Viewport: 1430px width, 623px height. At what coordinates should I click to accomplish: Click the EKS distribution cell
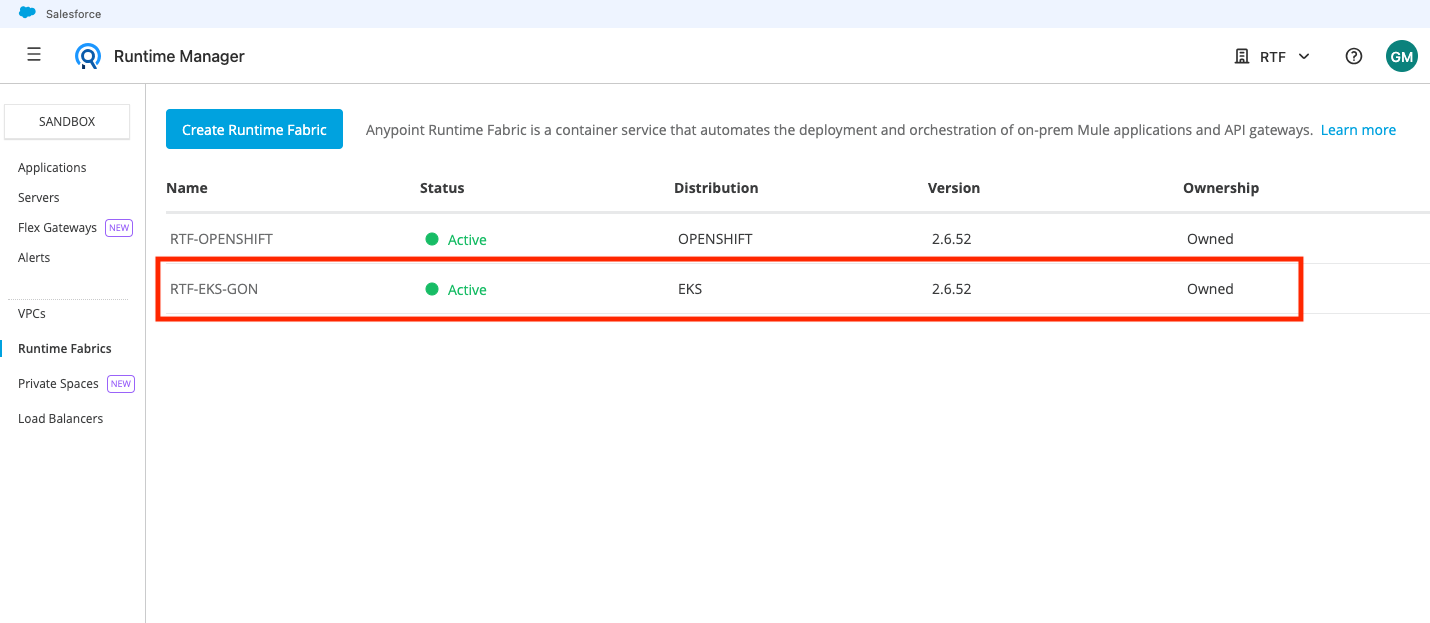pos(690,289)
